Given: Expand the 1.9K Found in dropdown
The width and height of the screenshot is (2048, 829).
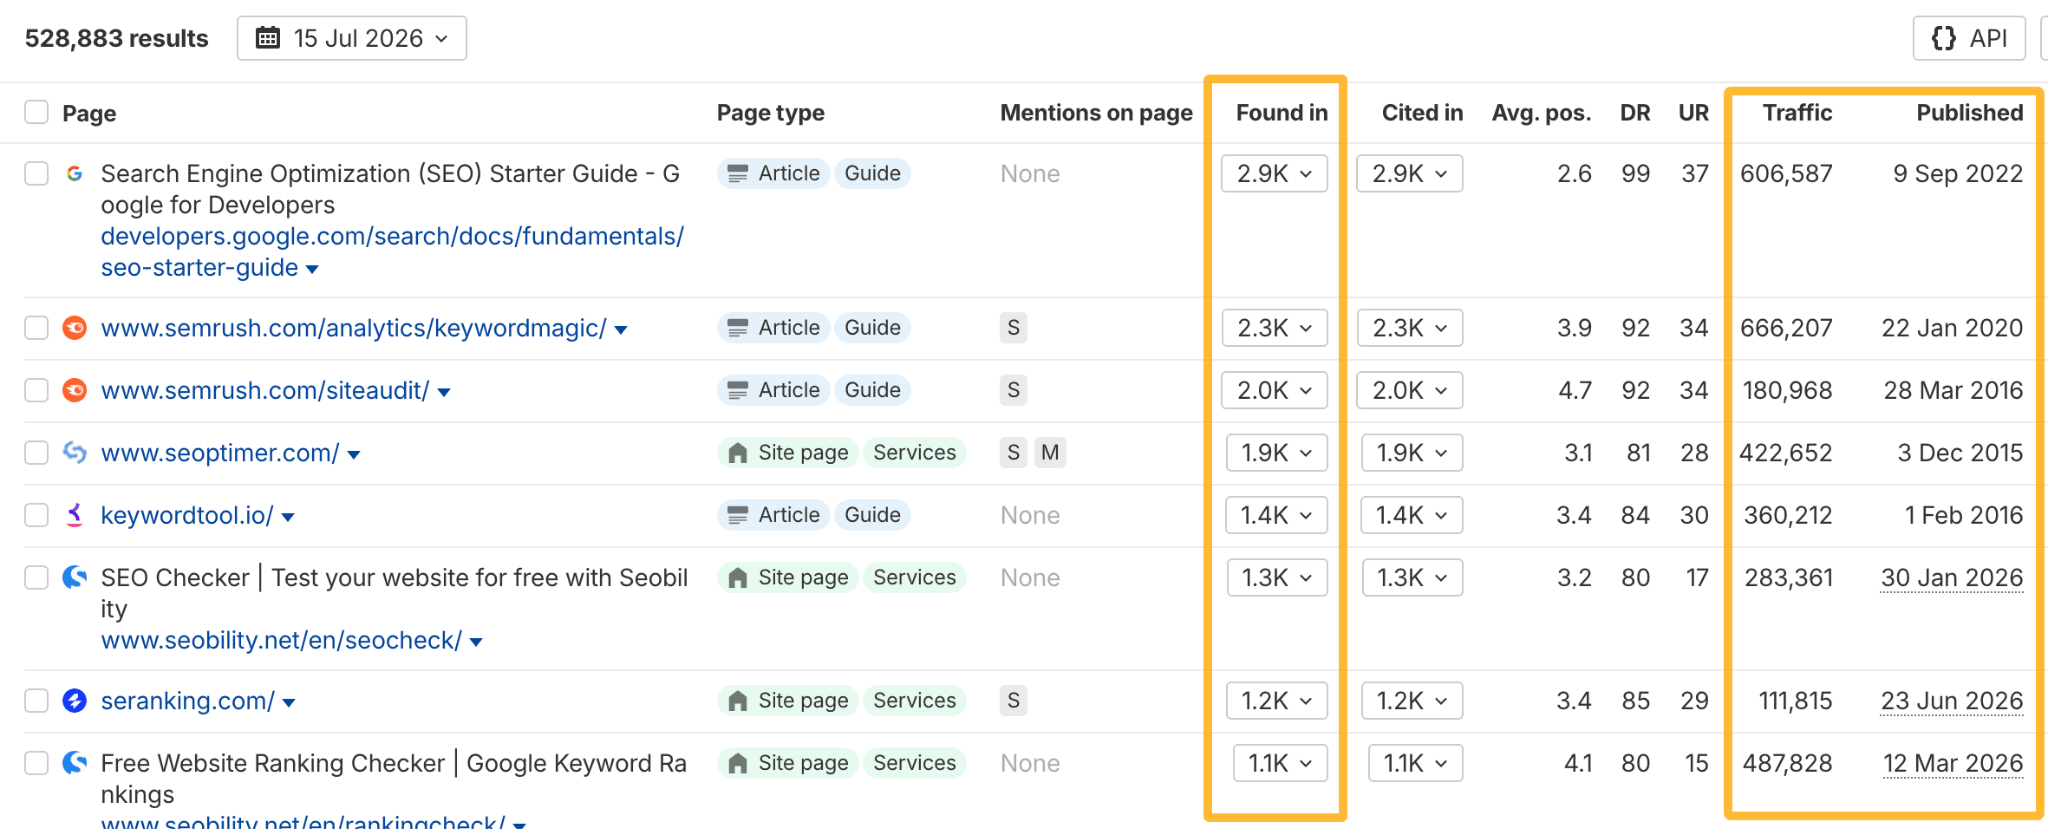Looking at the screenshot, I should [x=1277, y=453].
